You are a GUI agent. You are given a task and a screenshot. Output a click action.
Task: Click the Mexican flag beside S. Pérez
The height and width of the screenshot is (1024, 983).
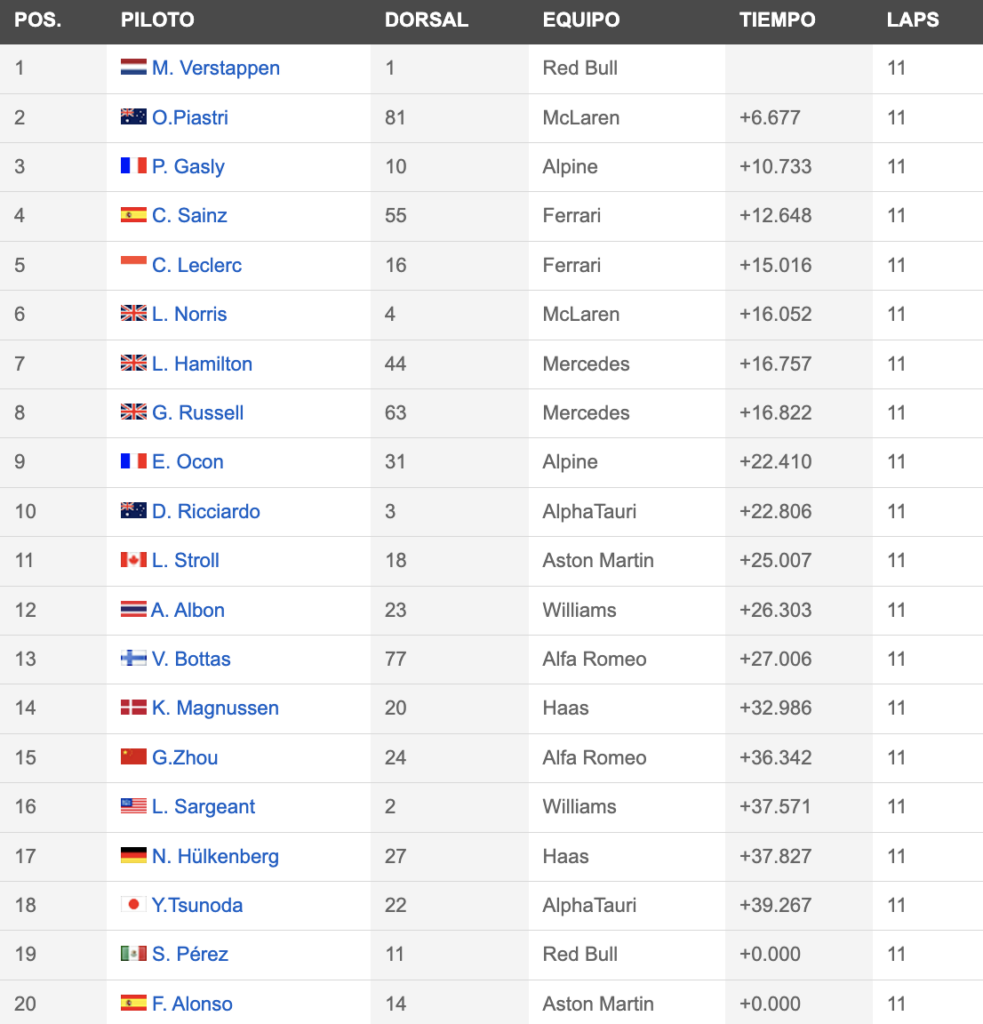pyautogui.click(x=133, y=953)
